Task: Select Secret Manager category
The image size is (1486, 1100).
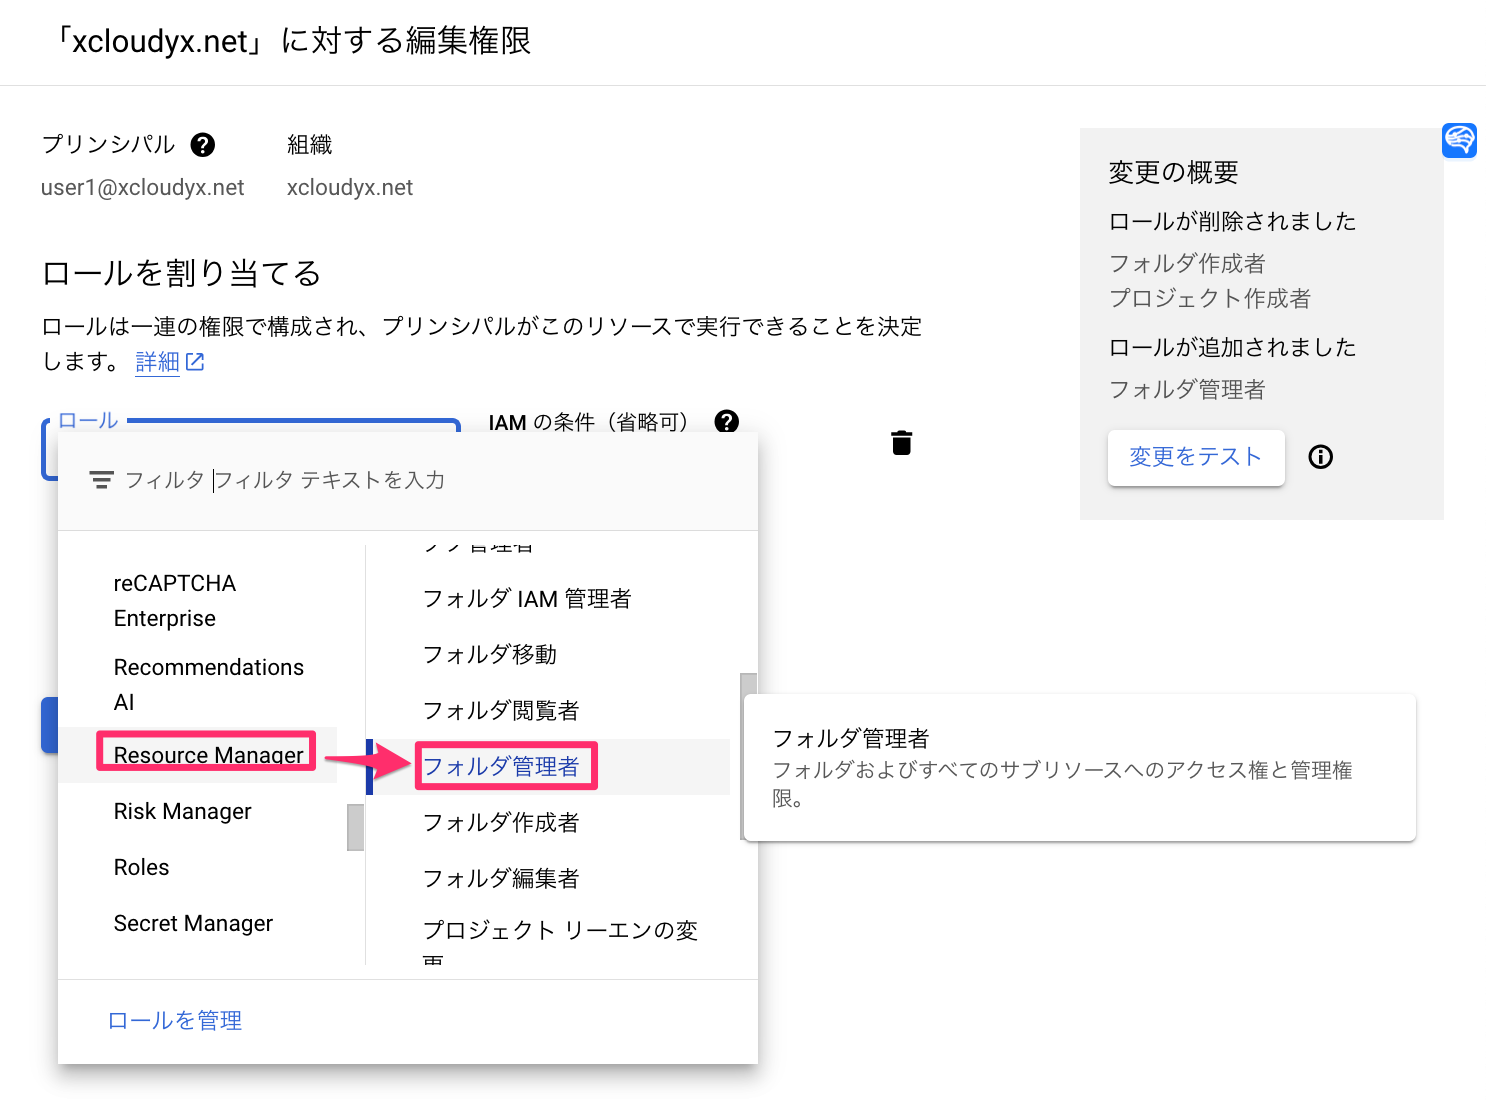Action: pos(193,922)
